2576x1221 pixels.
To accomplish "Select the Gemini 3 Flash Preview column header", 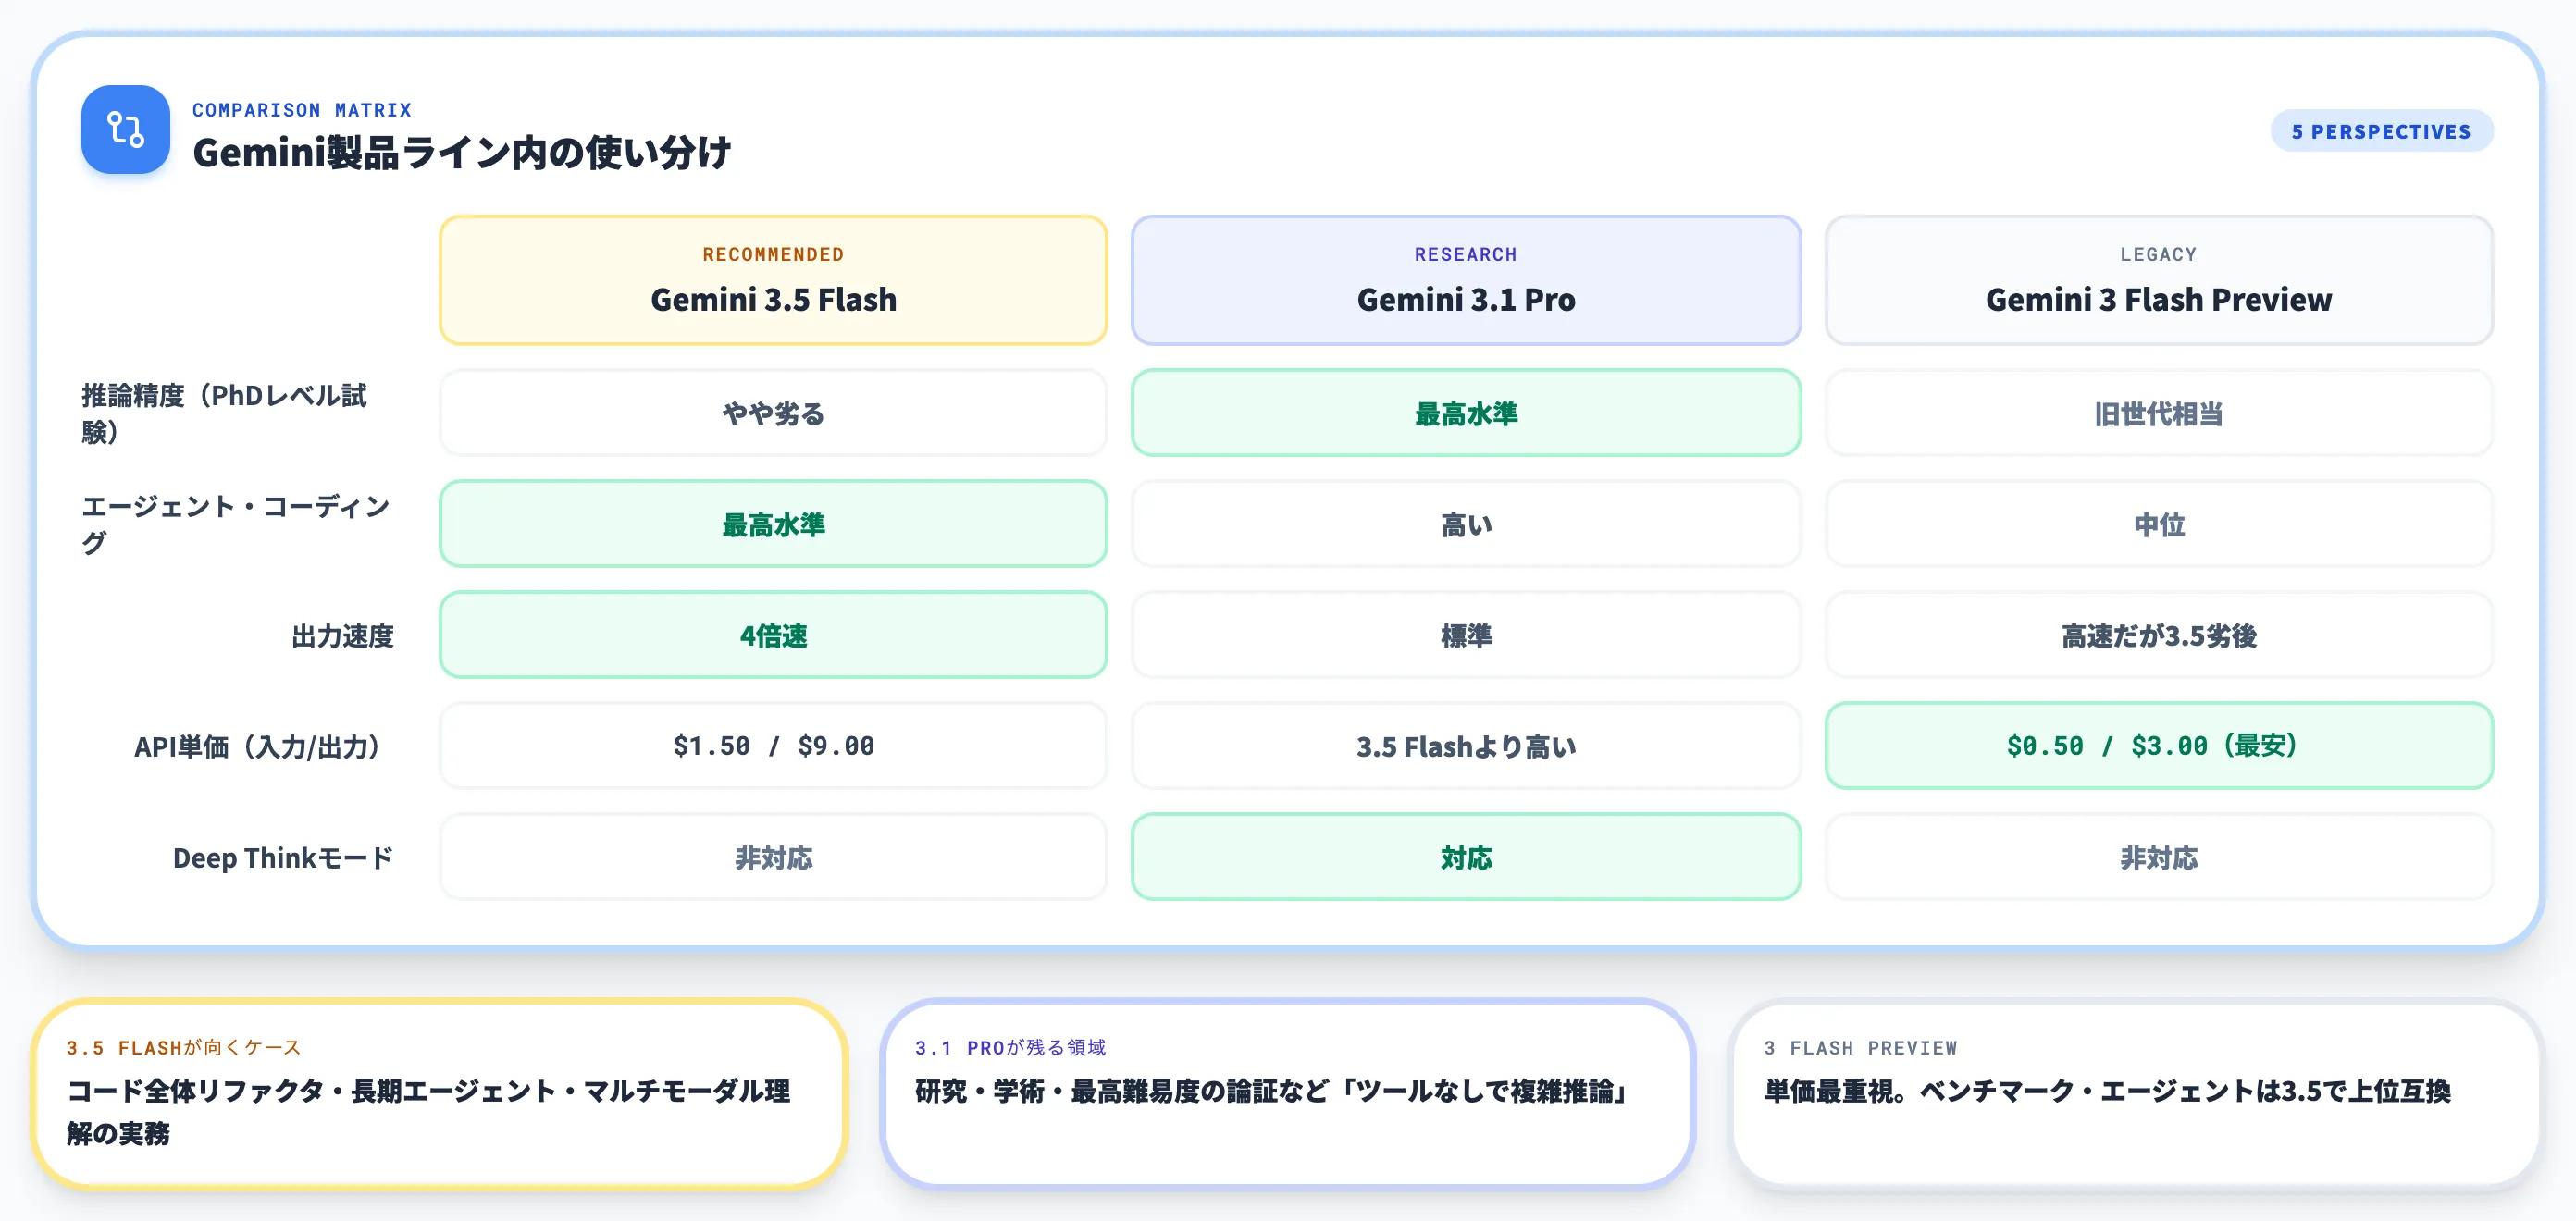I will (x=2158, y=281).
